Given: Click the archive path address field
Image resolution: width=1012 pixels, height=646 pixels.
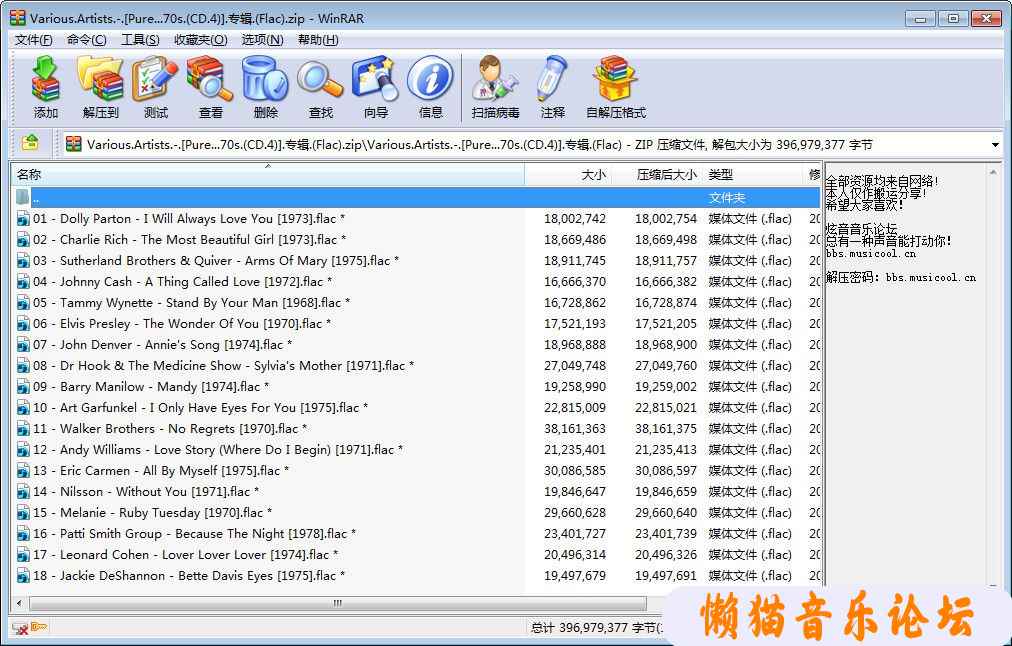Looking at the screenshot, I should pos(524,145).
